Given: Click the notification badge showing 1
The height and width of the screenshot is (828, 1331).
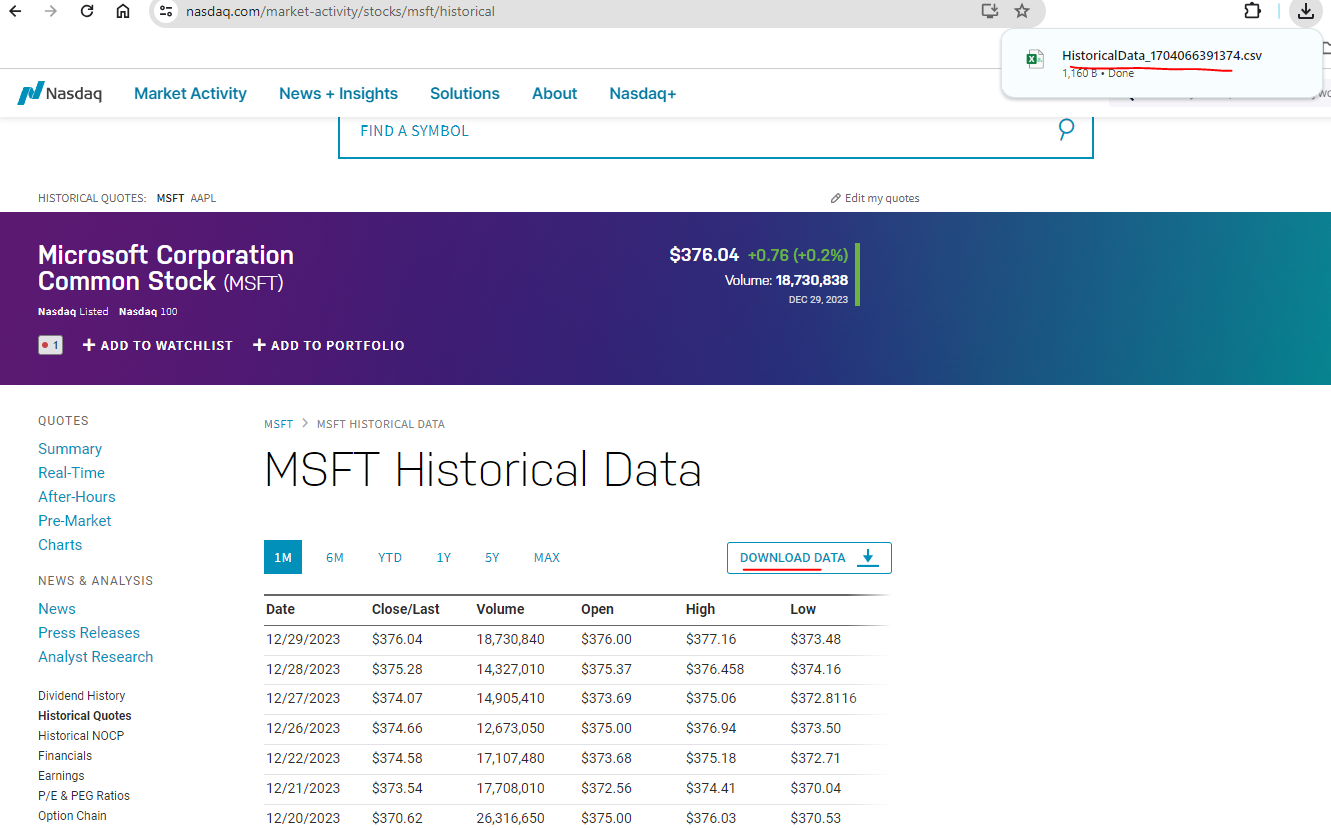Looking at the screenshot, I should (50, 345).
